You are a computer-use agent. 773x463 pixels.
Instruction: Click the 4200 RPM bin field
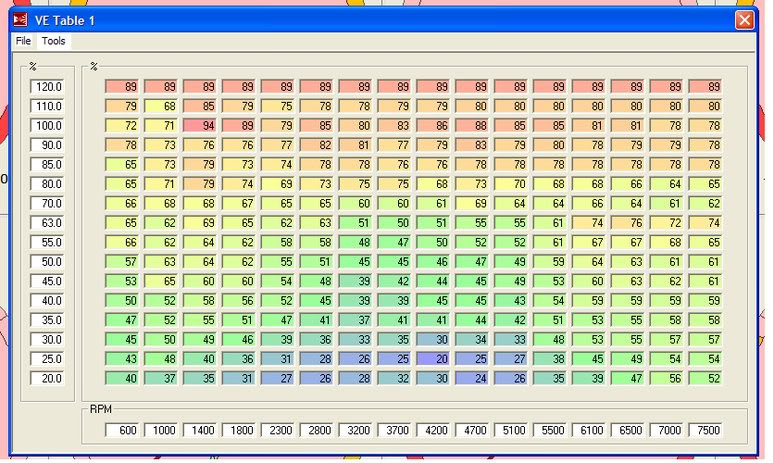click(433, 430)
